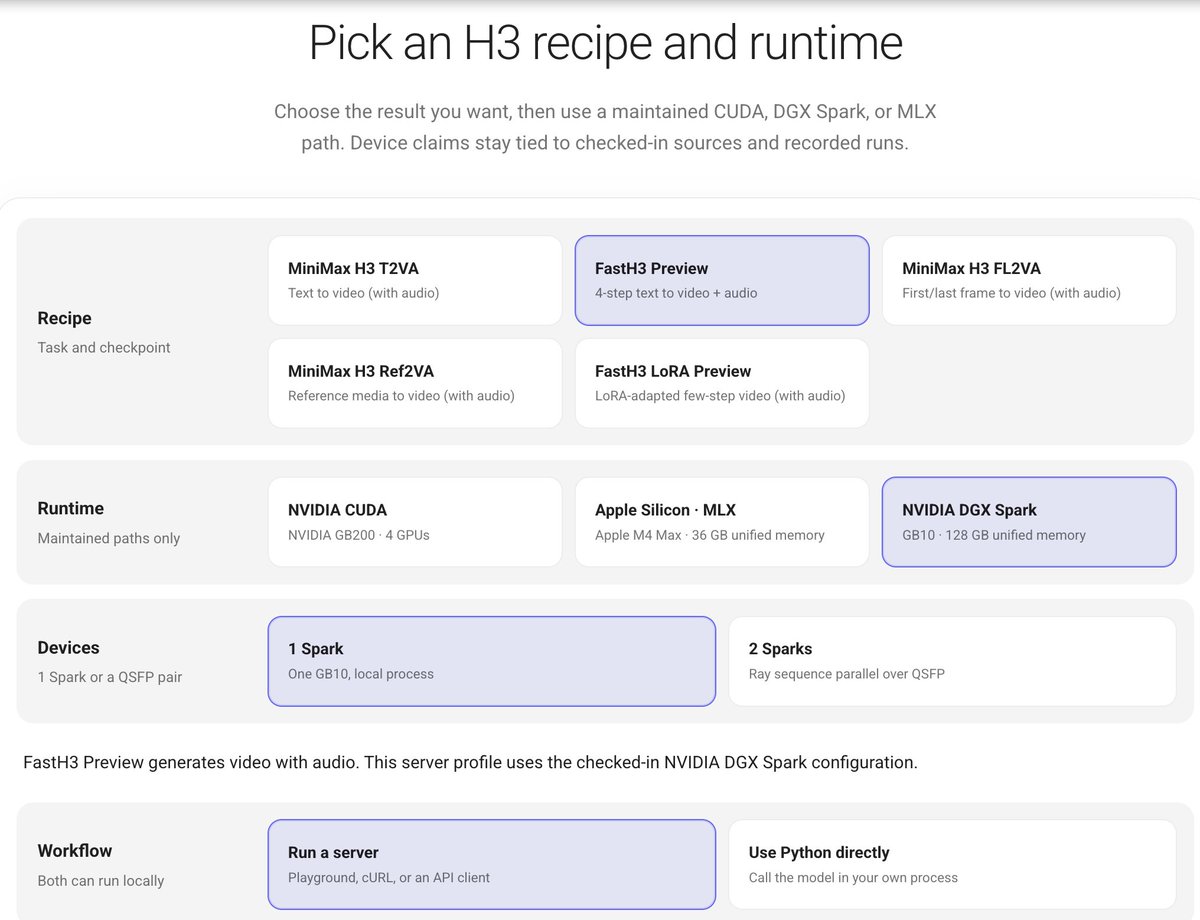Switch devices to 2 Sparks
Viewport: 1200px width, 920px height.
click(x=952, y=661)
